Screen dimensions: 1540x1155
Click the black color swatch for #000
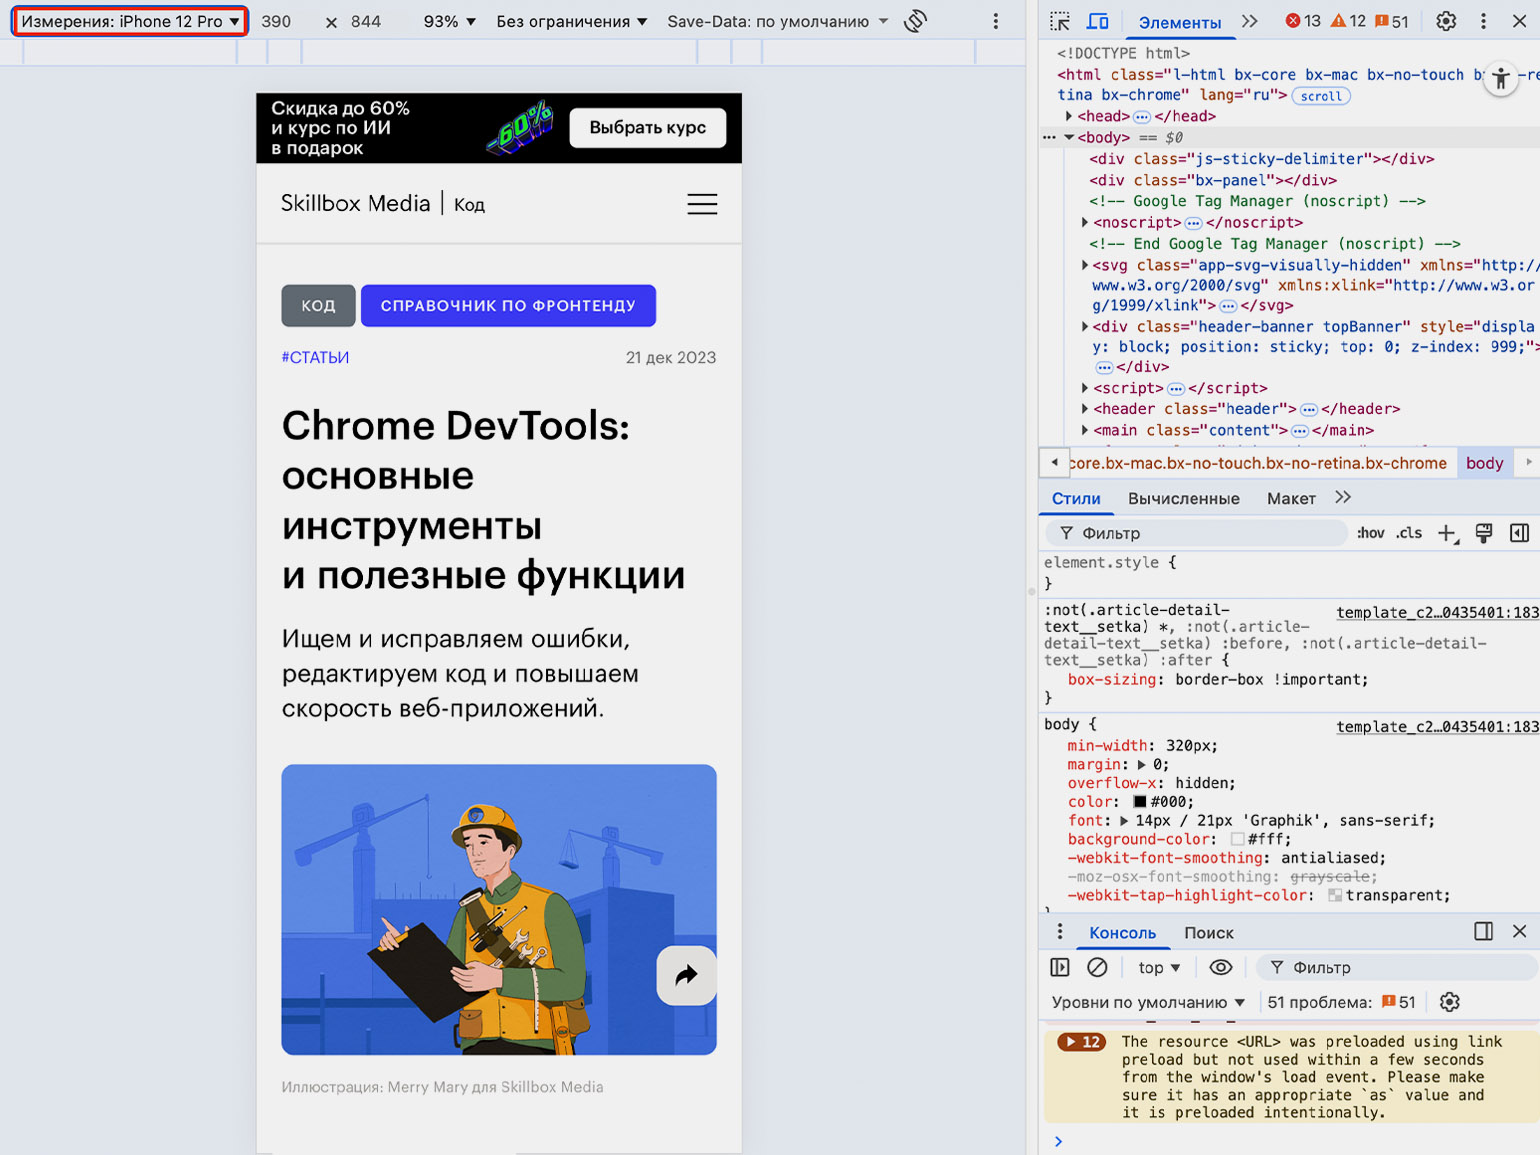(x=1139, y=802)
